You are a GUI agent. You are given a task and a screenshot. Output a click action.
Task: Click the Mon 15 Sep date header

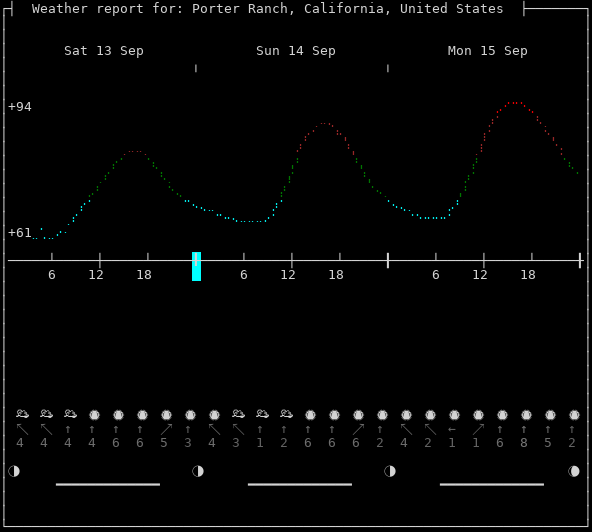(487, 51)
